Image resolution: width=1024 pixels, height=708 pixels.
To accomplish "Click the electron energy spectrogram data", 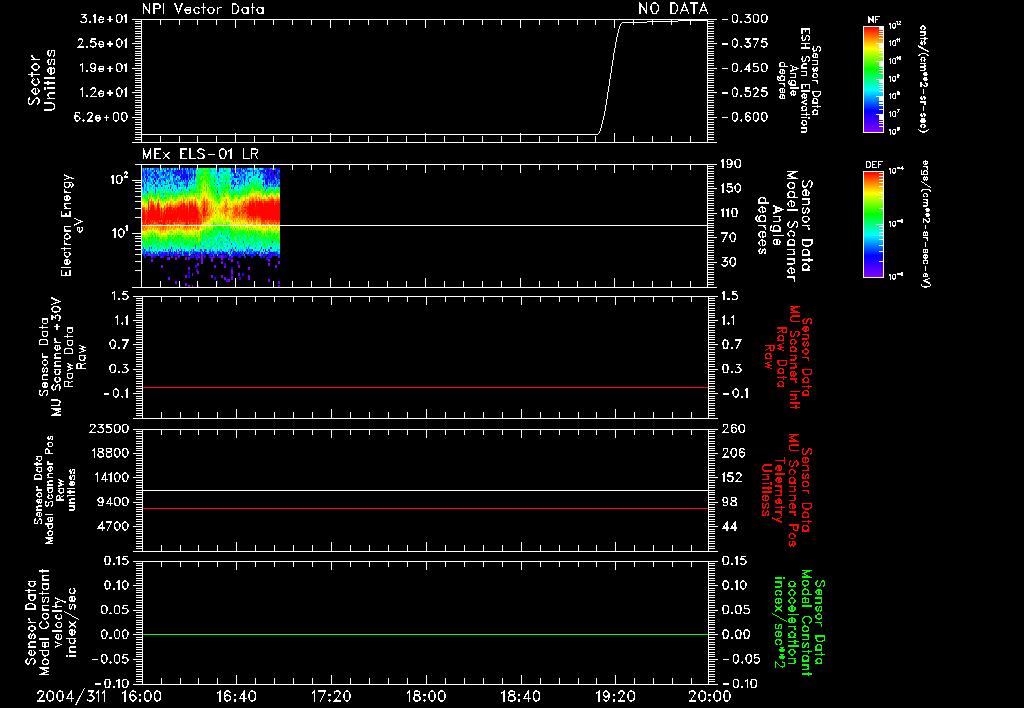I will click(x=211, y=225).
